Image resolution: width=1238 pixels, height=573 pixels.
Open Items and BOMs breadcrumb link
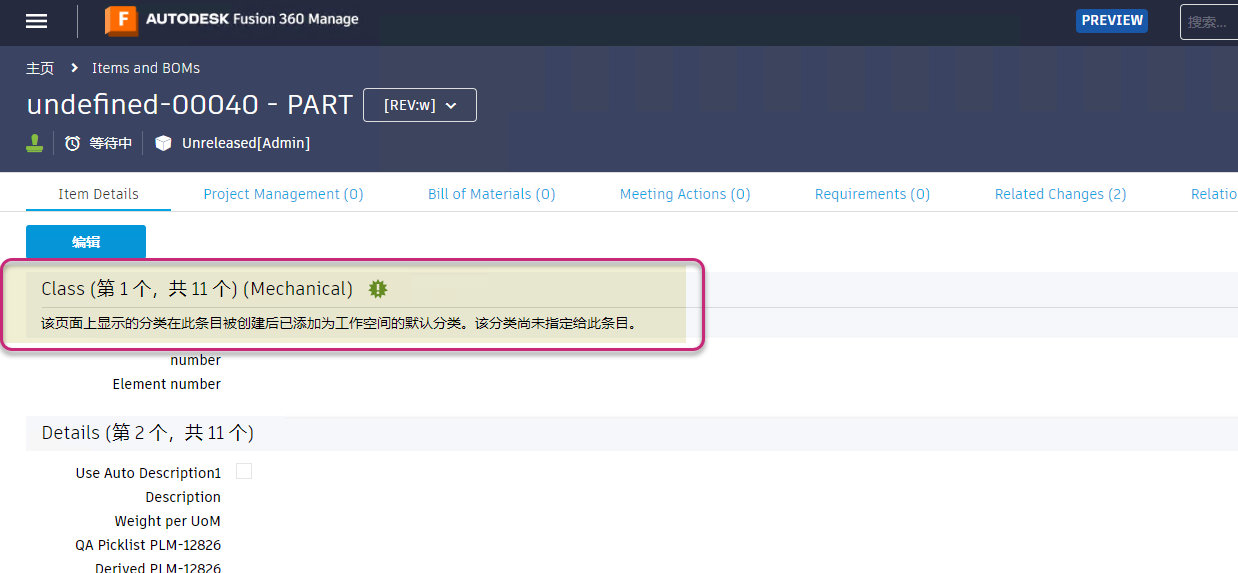tap(146, 68)
